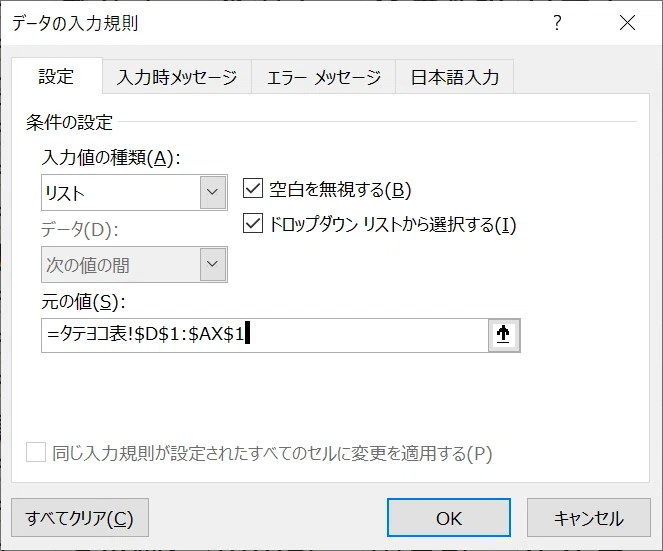This screenshot has height=551, width=663.
Task: Click the 次の値の間 combo box
Action: click(134, 265)
